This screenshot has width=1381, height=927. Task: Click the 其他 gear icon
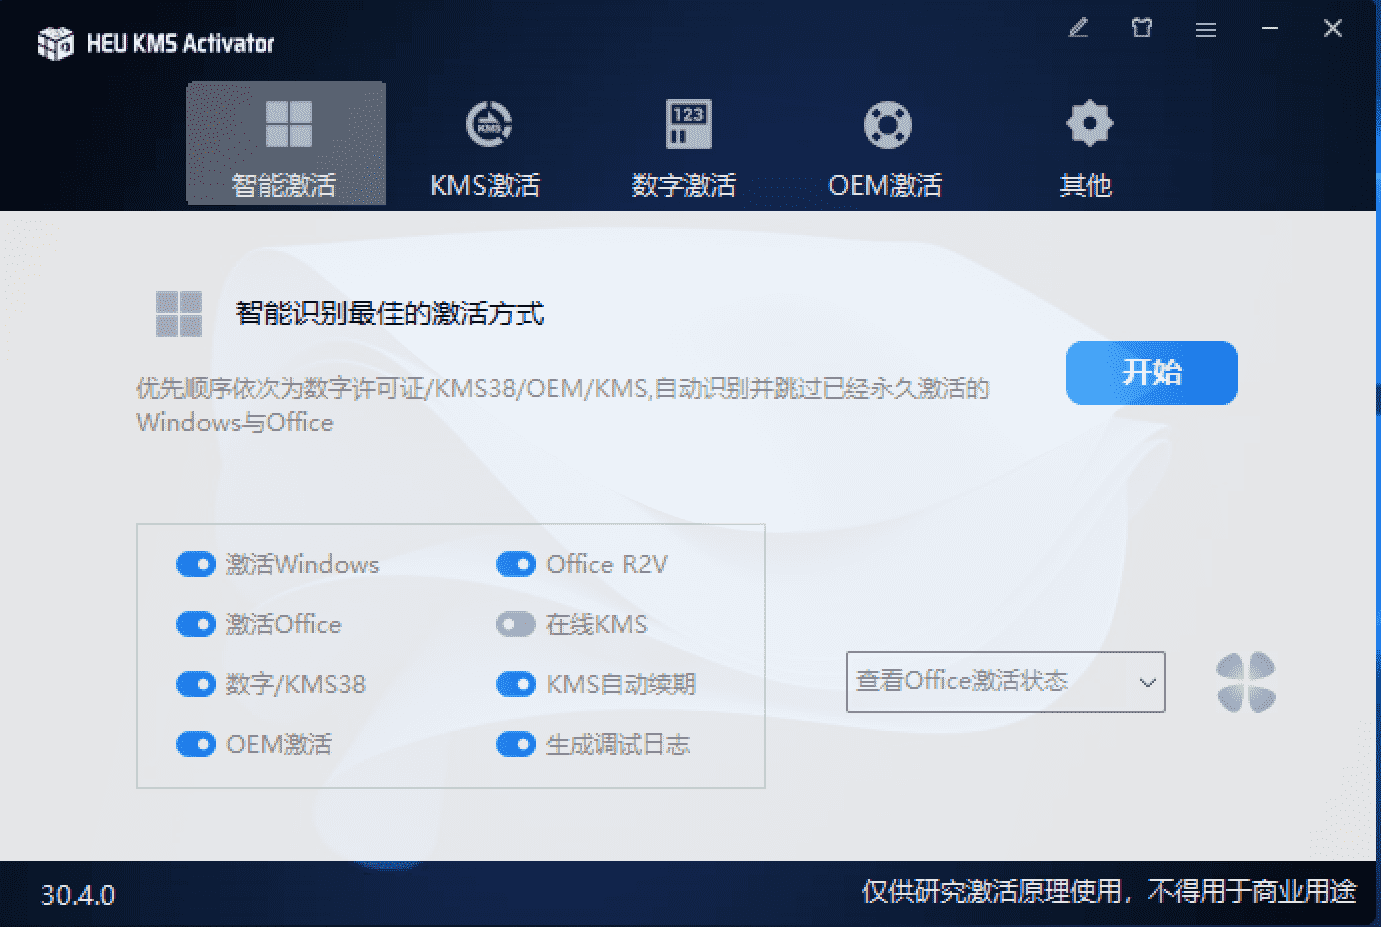1088,125
